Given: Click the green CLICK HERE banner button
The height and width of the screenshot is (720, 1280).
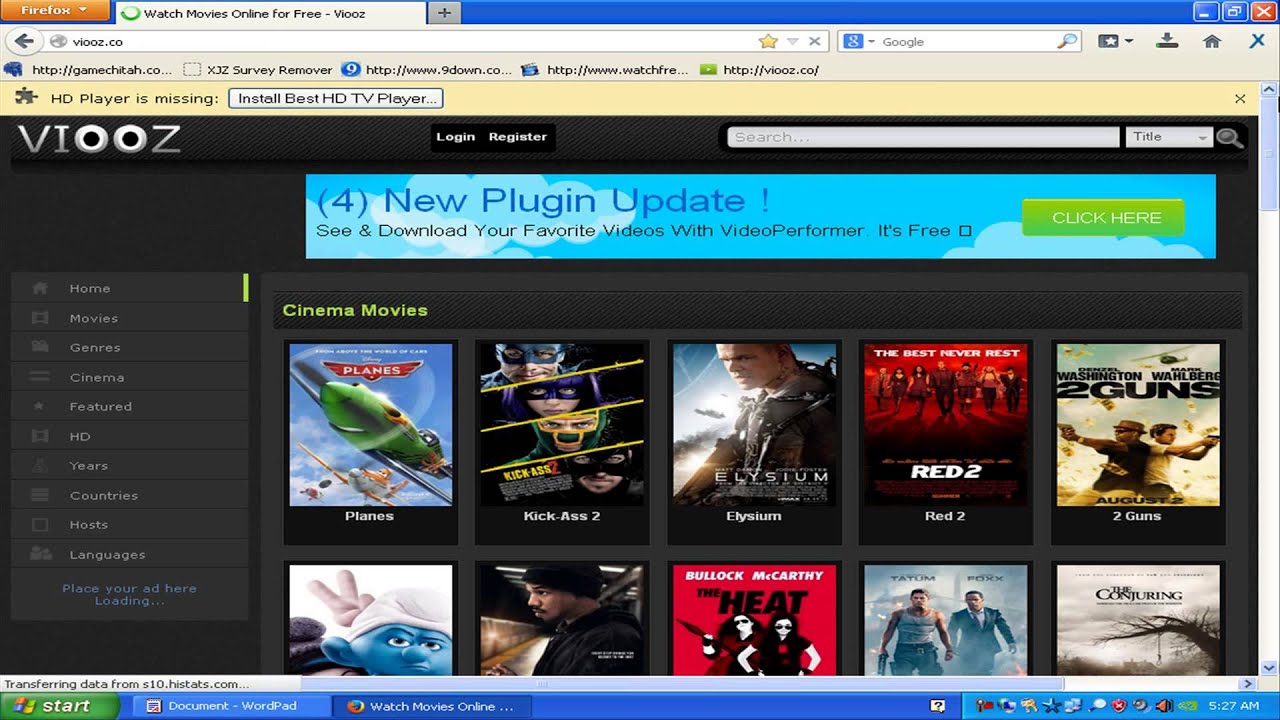Looking at the screenshot, I should tap(1103, 217).
